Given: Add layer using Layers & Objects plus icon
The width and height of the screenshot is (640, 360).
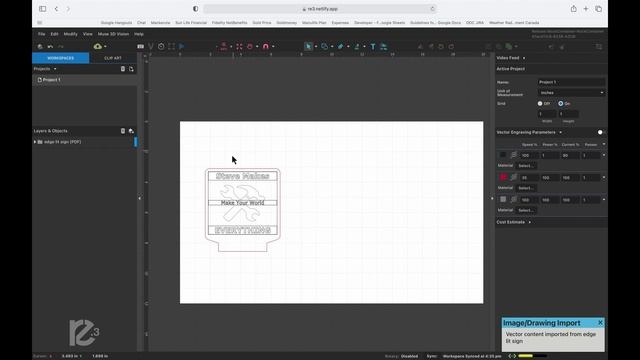Looking at the screenshot, I should coord(131,131).
